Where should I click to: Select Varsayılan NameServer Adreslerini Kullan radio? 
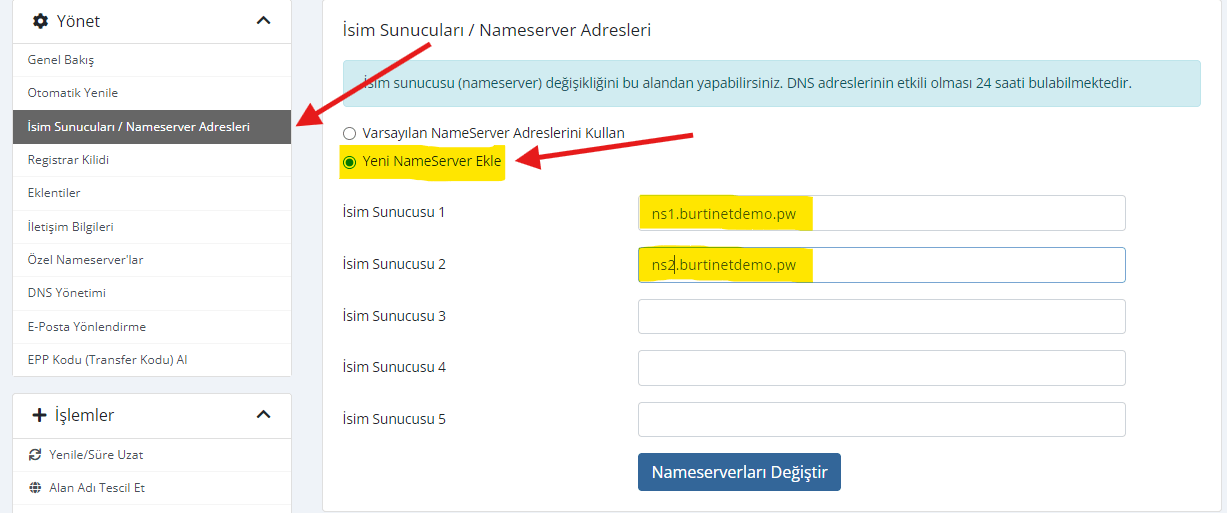350,133
